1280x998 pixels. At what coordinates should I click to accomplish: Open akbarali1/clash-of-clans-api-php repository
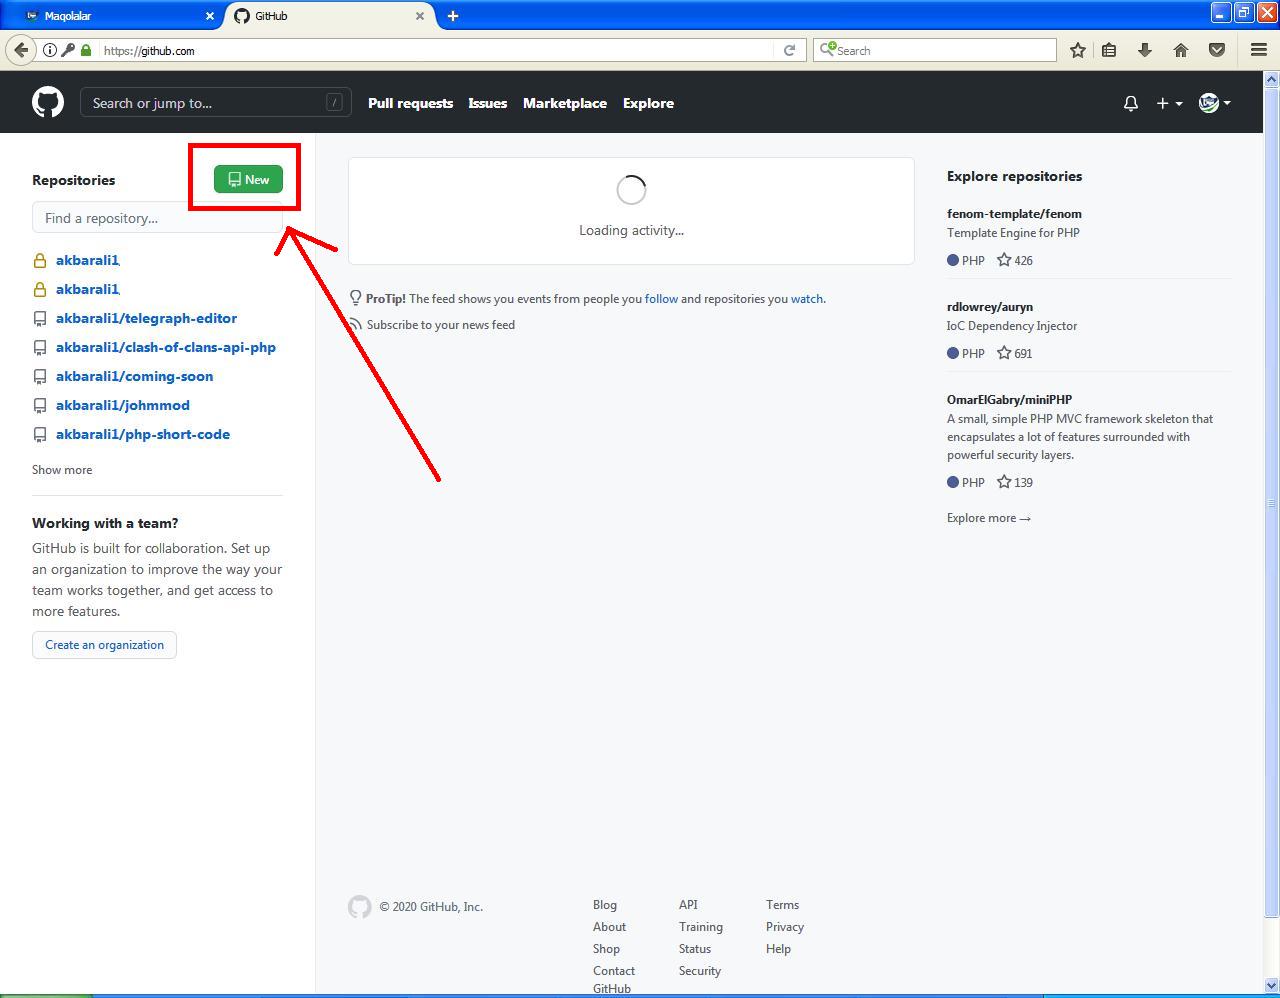(165, 347)
